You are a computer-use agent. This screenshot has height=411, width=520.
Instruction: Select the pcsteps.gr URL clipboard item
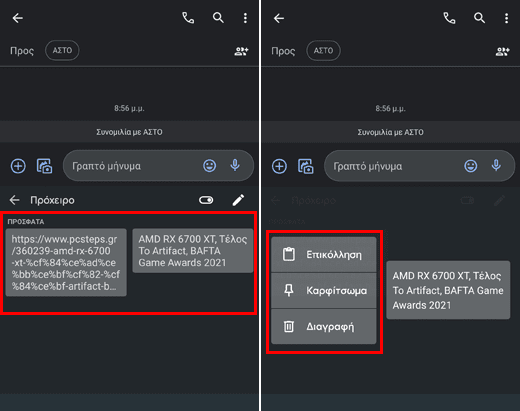66,262
